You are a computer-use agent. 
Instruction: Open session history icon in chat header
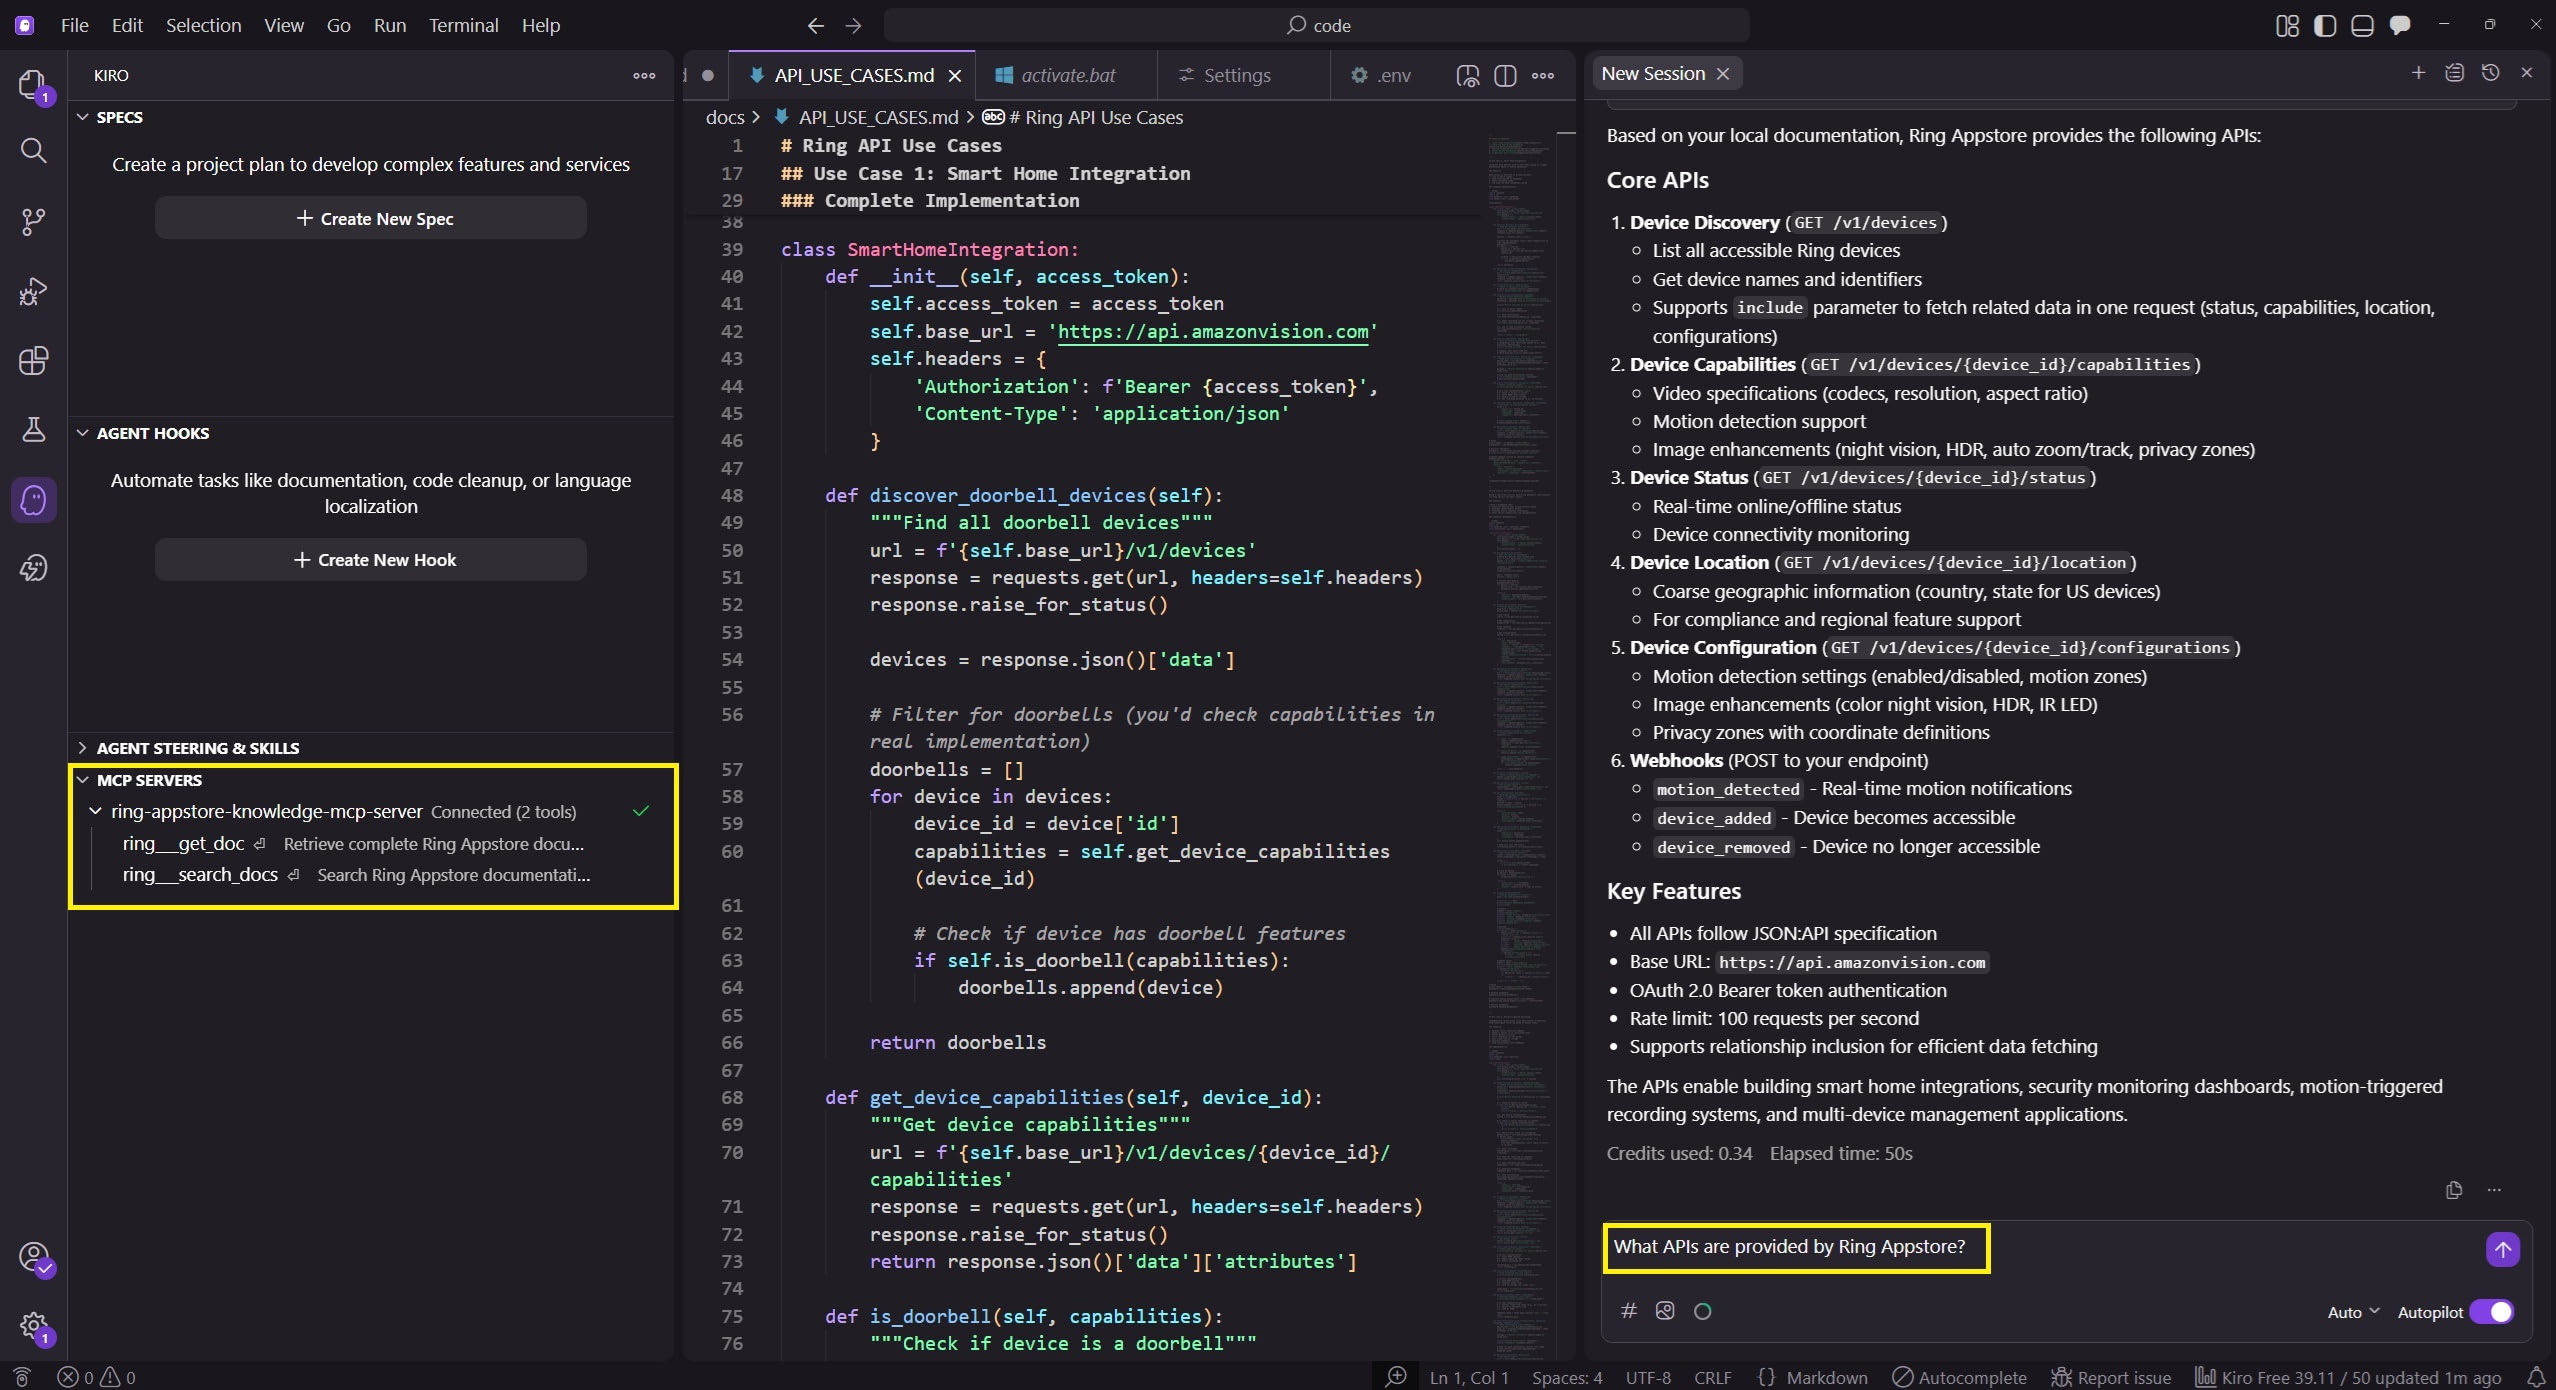point(2490,73)
